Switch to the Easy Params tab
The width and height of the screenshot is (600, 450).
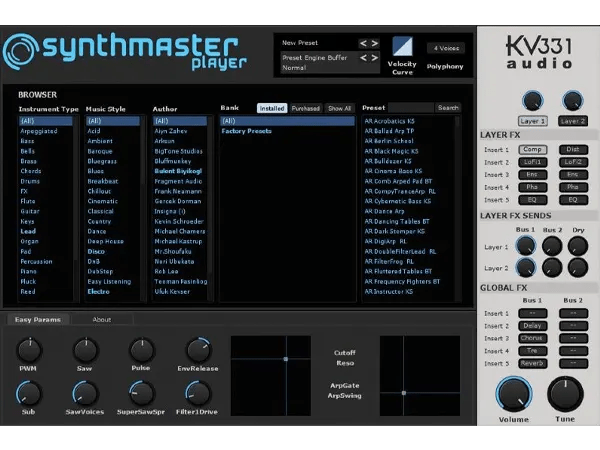pyautogui.click(x=38, y=320)
